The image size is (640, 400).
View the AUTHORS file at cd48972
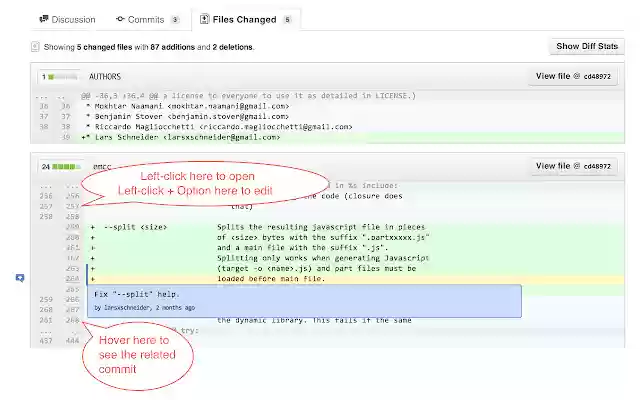pyautogui.click(x=573, y=76)
